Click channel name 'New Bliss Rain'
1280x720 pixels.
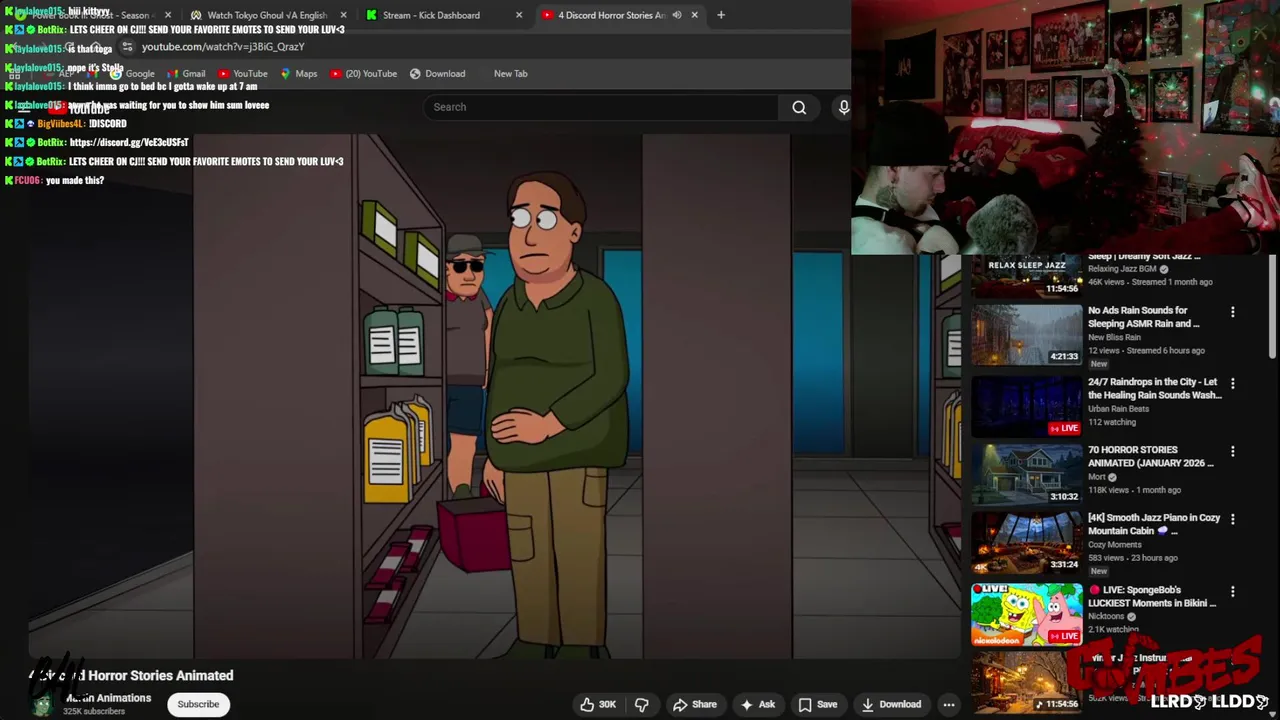pos(1114,337)
